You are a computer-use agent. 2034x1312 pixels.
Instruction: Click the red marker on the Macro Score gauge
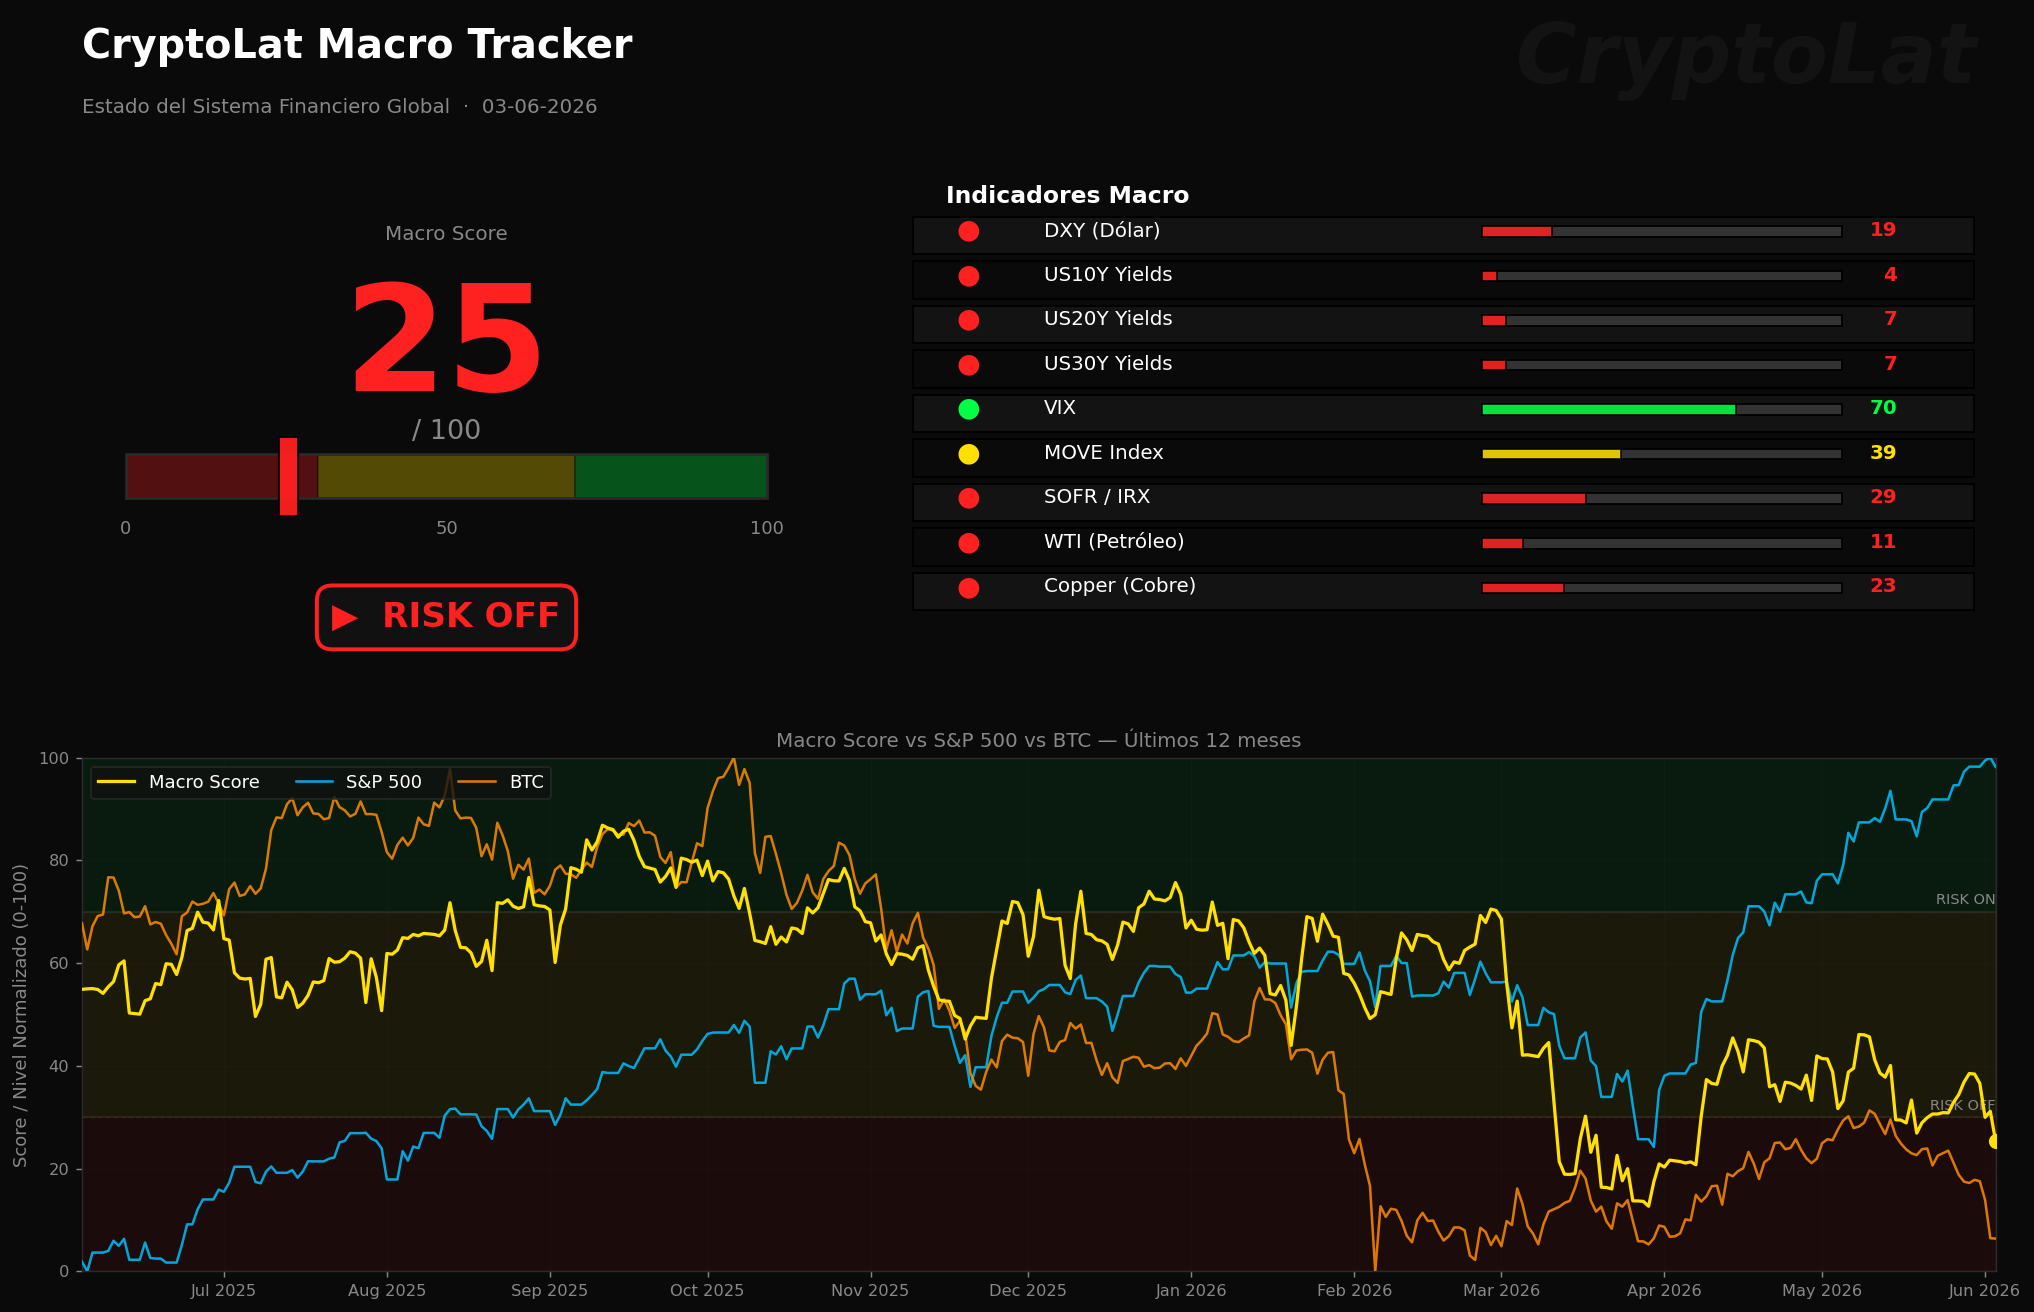pyautogui.click(x=288, y=476)
